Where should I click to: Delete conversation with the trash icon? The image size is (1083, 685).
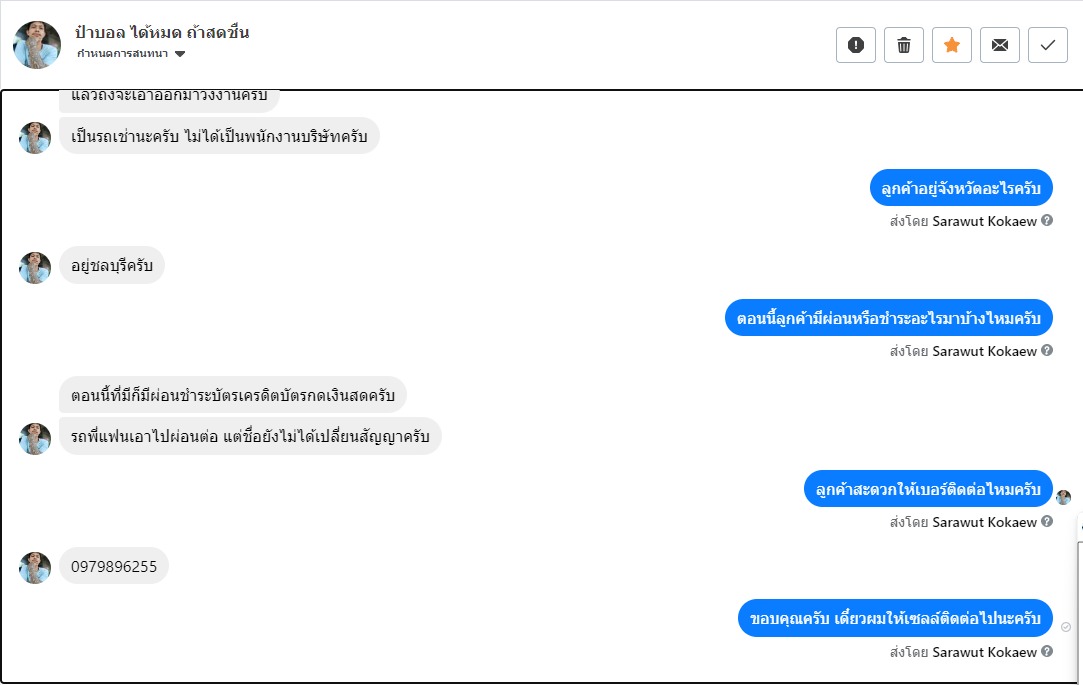[x=904, y=45]
